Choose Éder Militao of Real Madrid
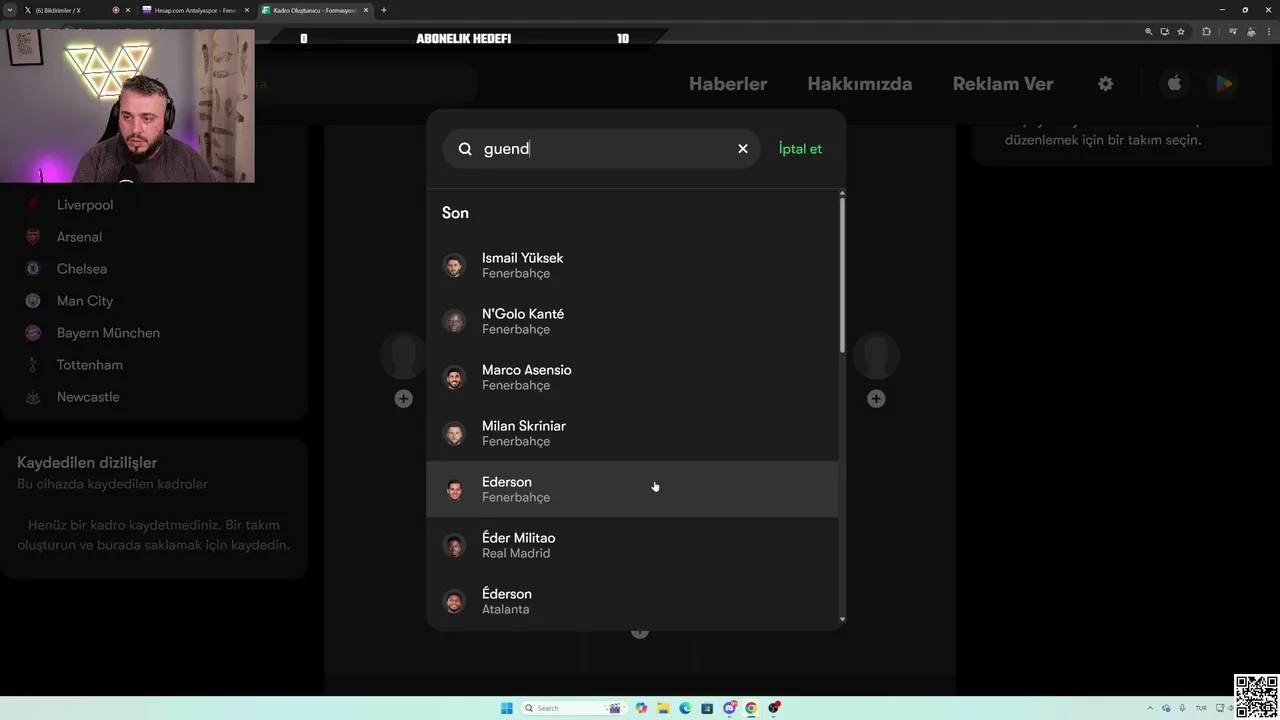The height and width of the screenshot is (720, 1280). pyautogui.click(x=632, y=545)
